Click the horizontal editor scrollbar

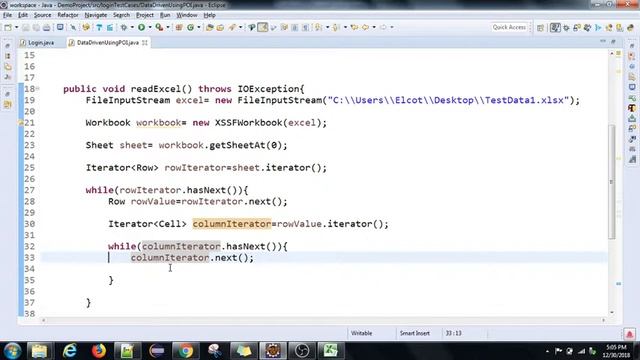[x=323, y=320]
